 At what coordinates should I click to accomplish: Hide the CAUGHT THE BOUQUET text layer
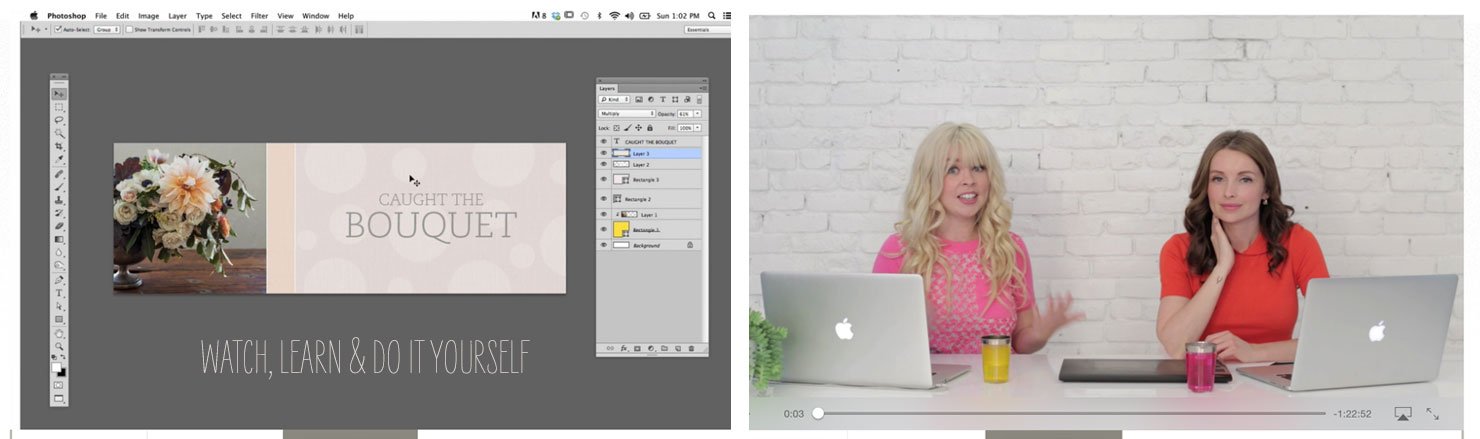click(603, 141)
